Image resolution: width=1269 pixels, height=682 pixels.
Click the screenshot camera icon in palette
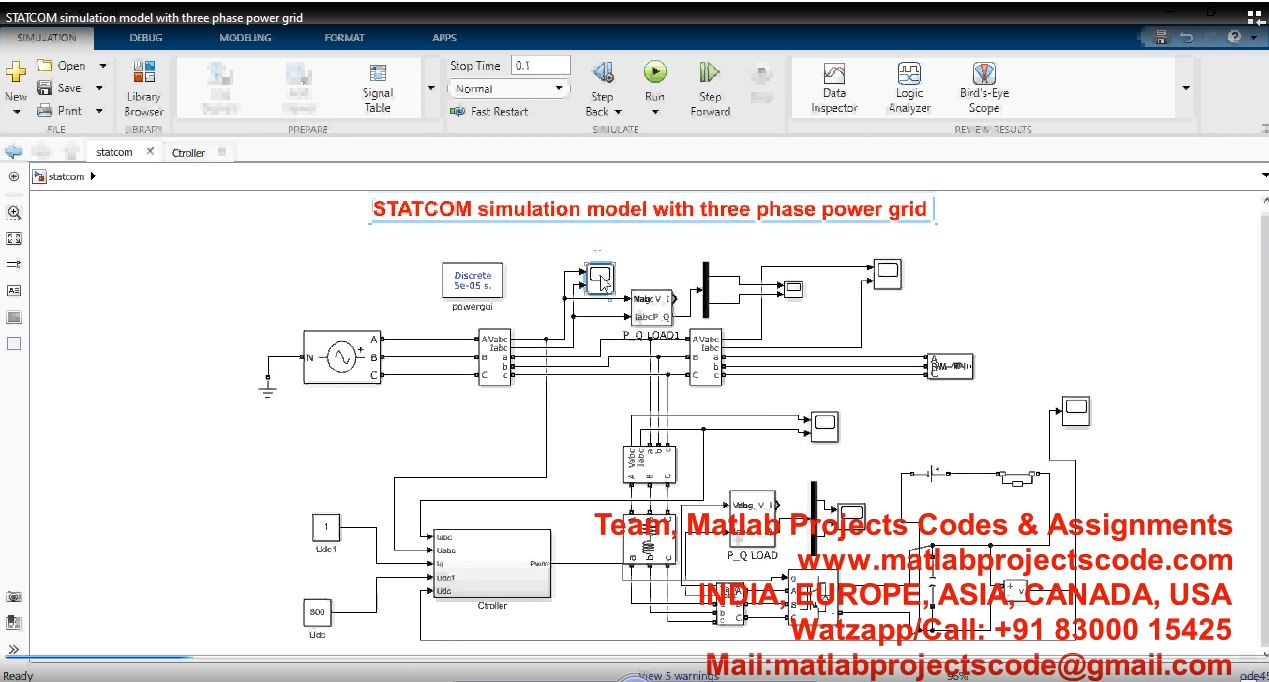(14, 597)
